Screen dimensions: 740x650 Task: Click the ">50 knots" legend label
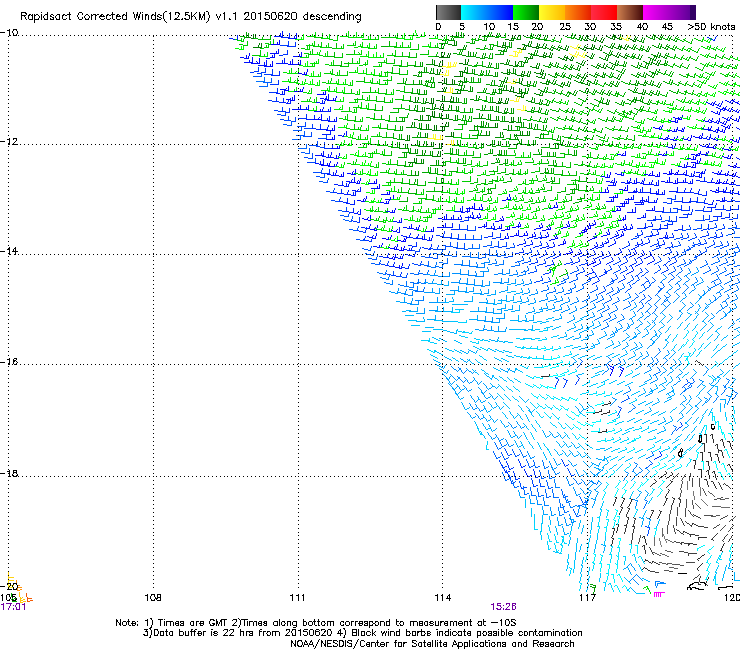711,27
